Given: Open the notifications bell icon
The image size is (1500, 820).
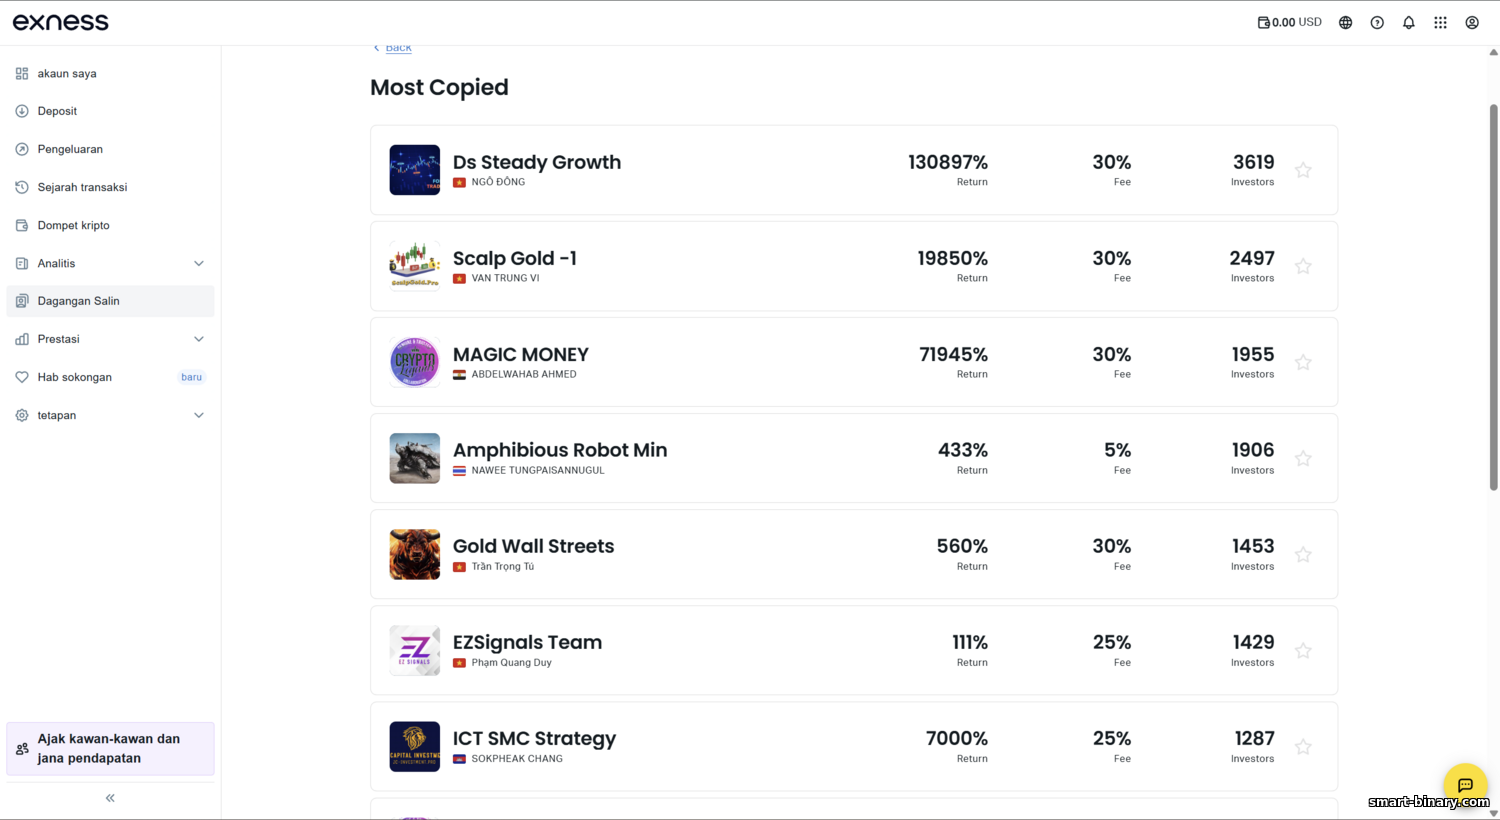Looking at the screenshot, I should tap(1409, 22).
